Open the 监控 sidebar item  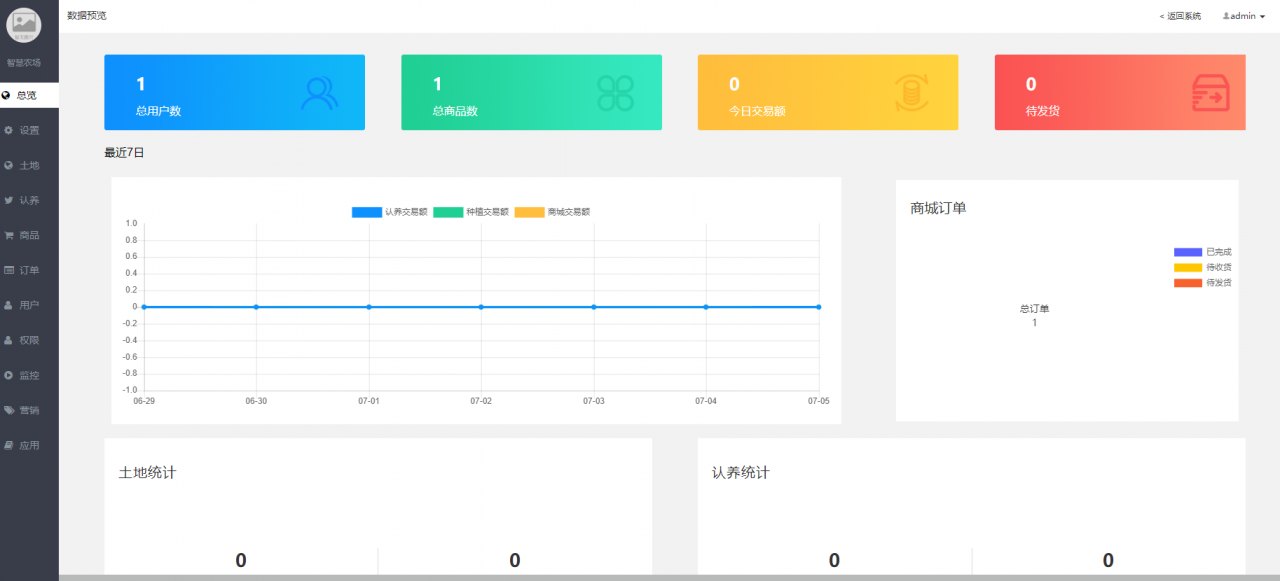(x=29, y=375)
